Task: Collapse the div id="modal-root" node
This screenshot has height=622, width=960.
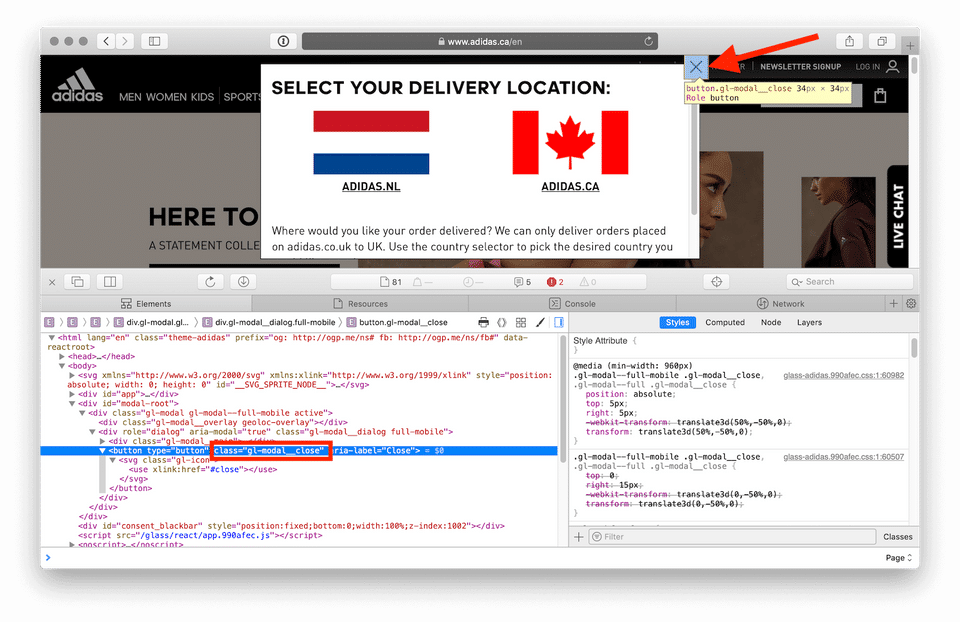Action: click(72, 403)
